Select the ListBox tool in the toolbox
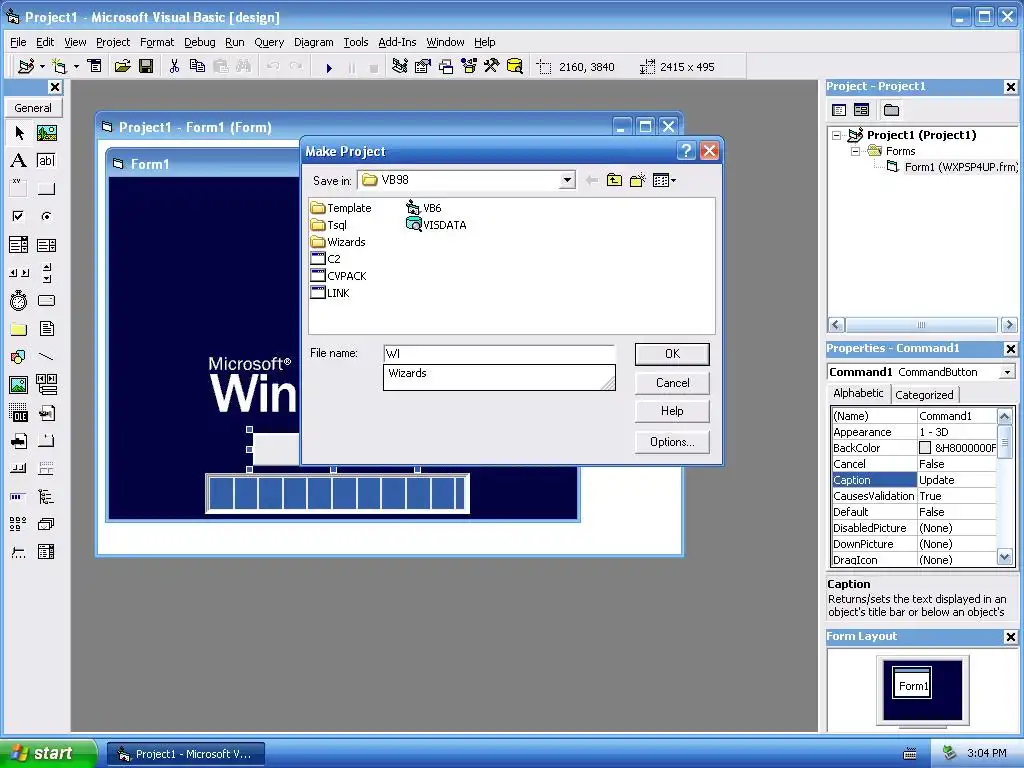Screen dimensions: 1024x768 [x=46, y=245]
